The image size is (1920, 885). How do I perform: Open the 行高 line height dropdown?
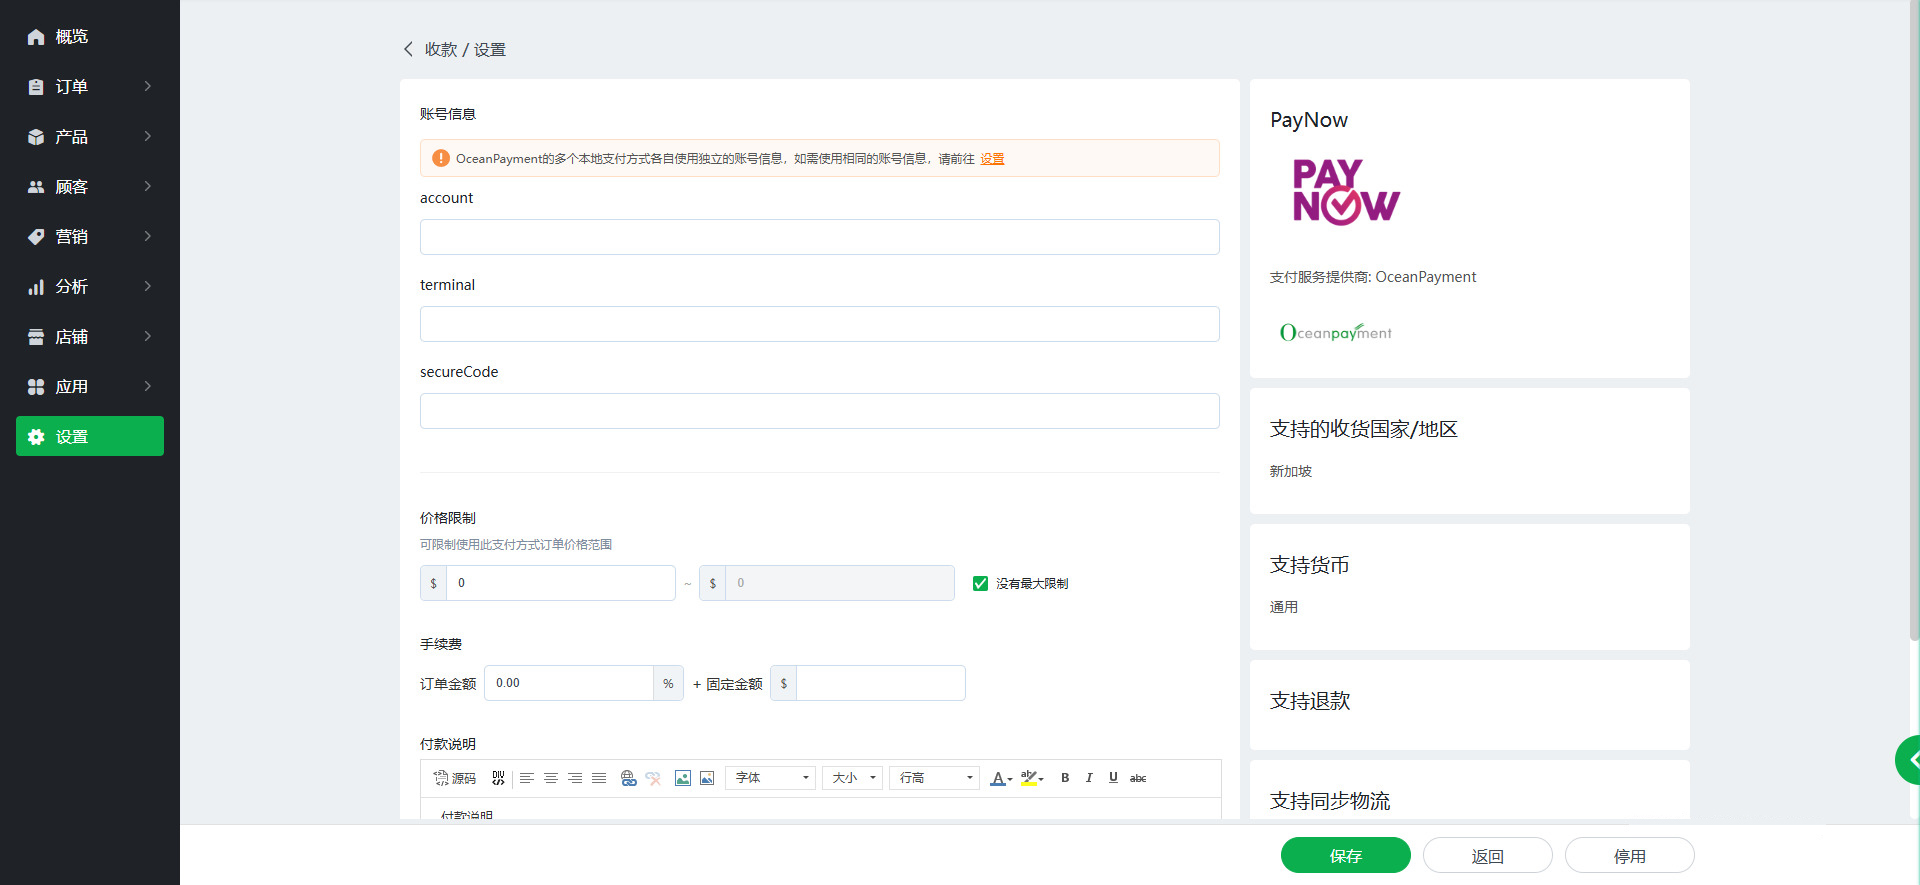click(x=935, y=778)
